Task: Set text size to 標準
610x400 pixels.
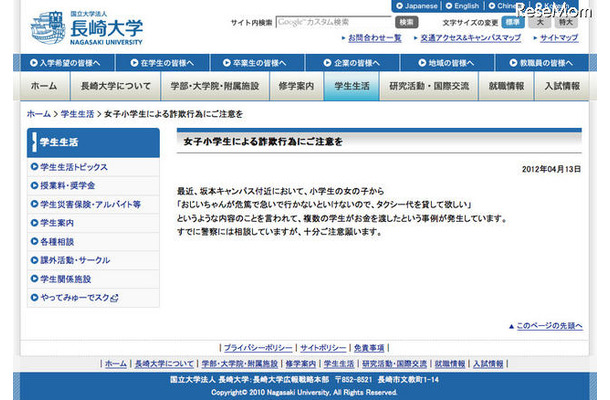Action: coord(513,22)
